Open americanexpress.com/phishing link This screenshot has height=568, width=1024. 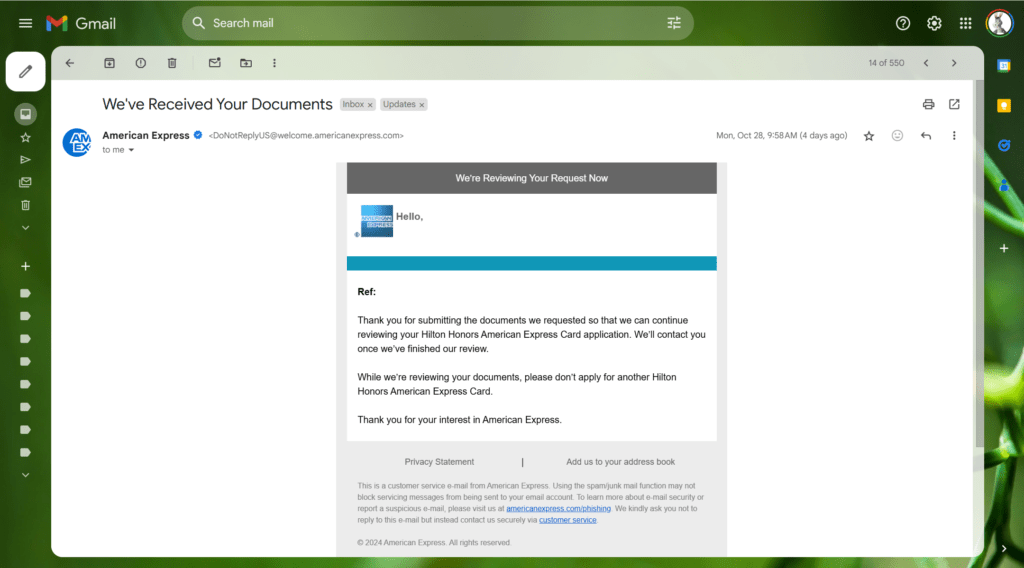point(558,509)
